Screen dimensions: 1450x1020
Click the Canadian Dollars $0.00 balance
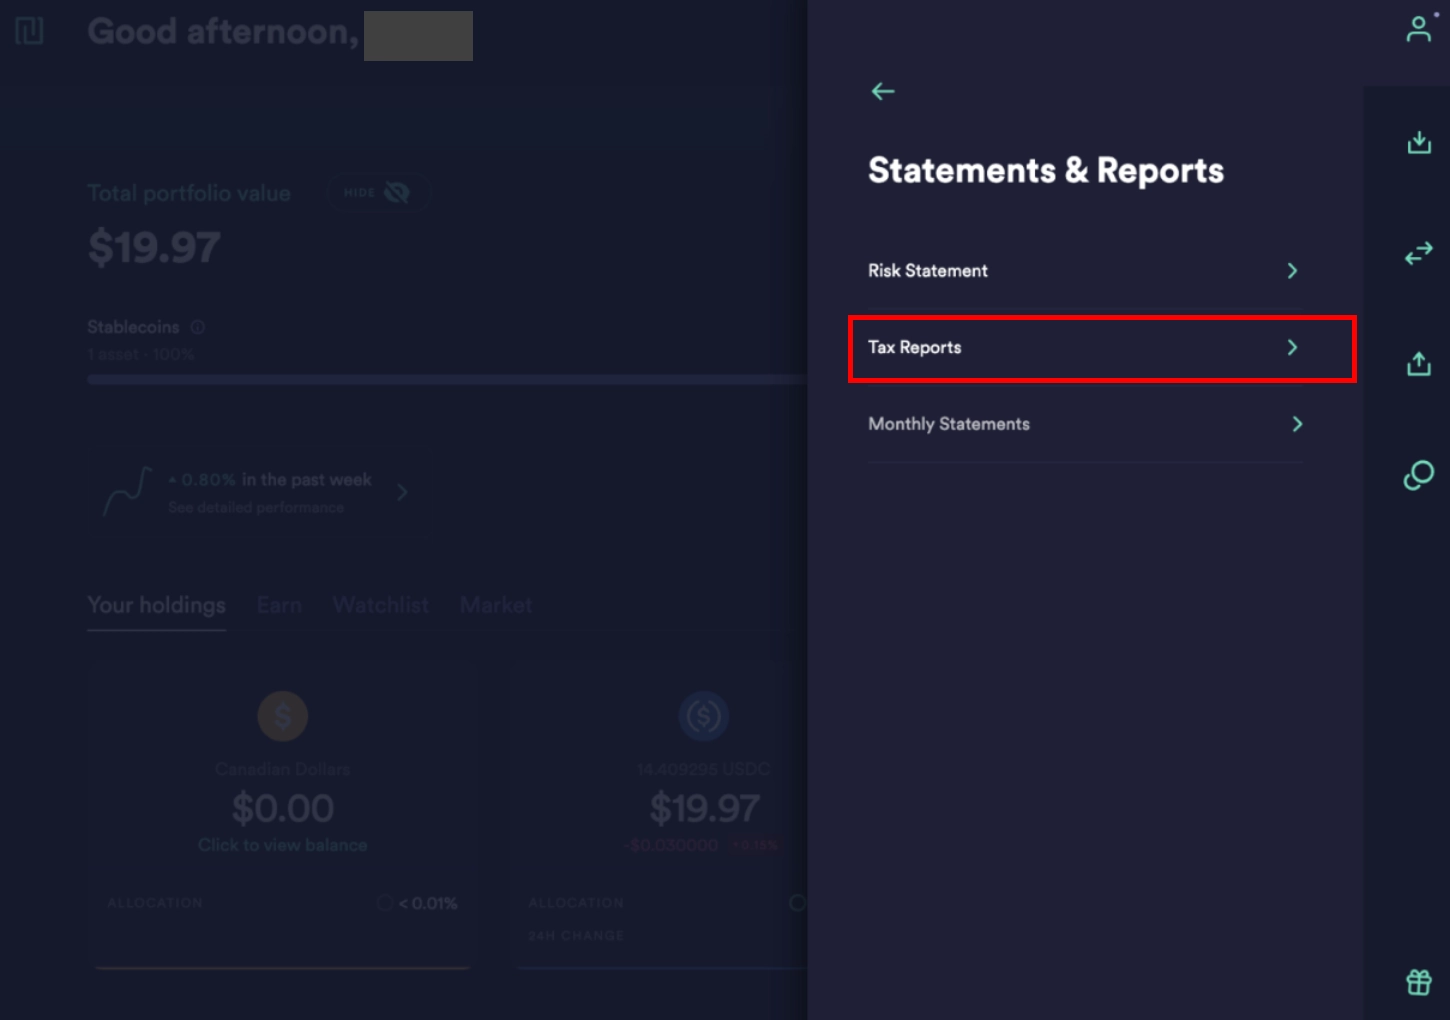tap(283, 808)
